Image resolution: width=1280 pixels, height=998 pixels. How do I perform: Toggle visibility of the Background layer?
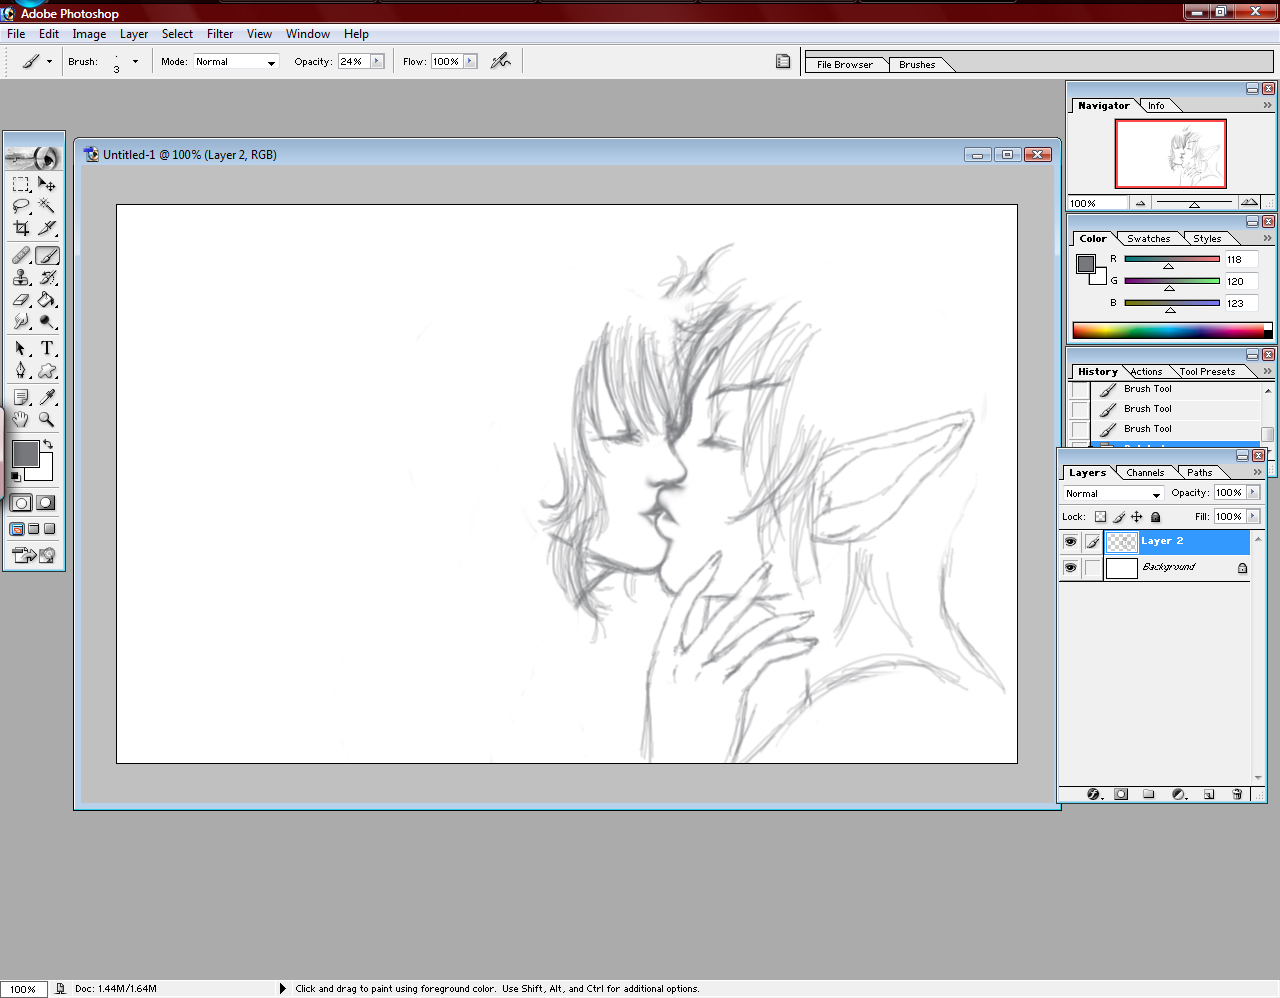pos(1070,568)
